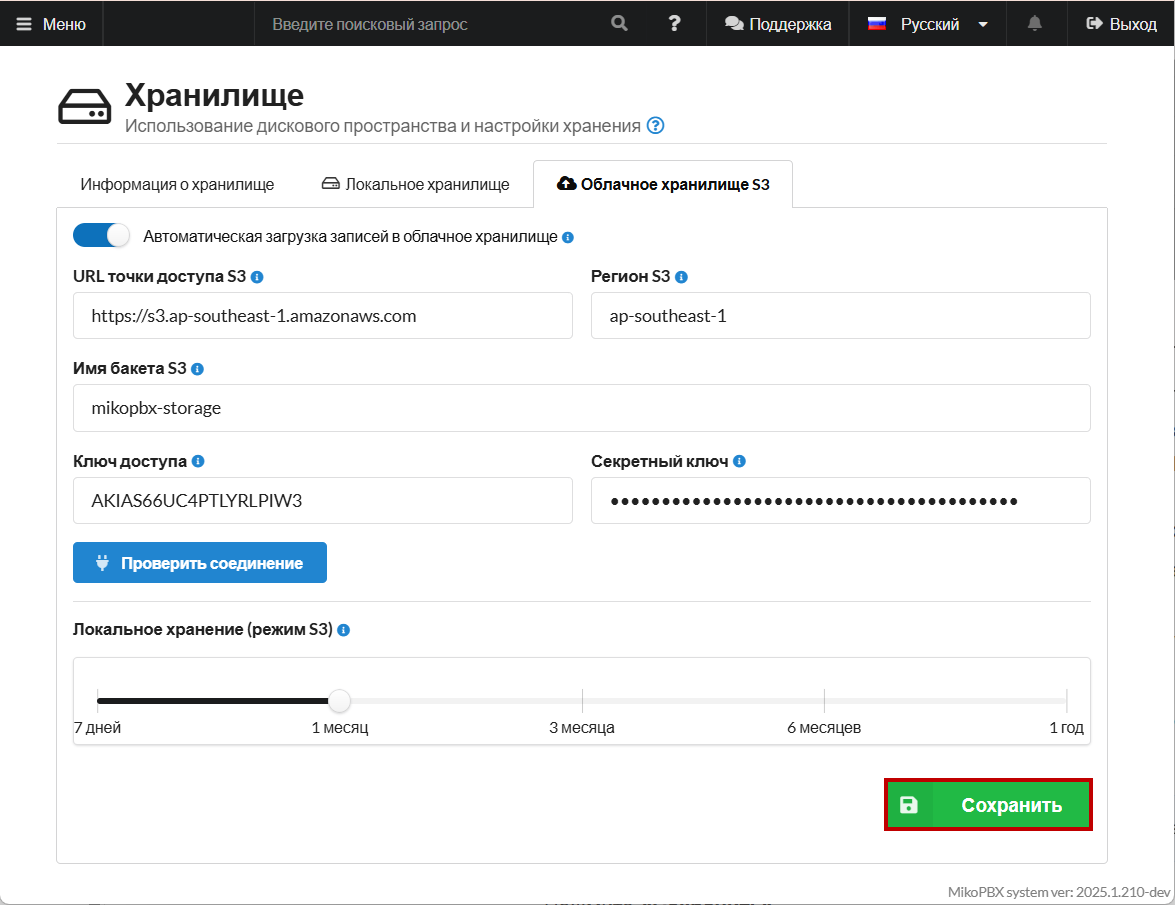Click the notifications bell icon
The width and height of the screenshot is (1175, 905).
click(1035, 24)
